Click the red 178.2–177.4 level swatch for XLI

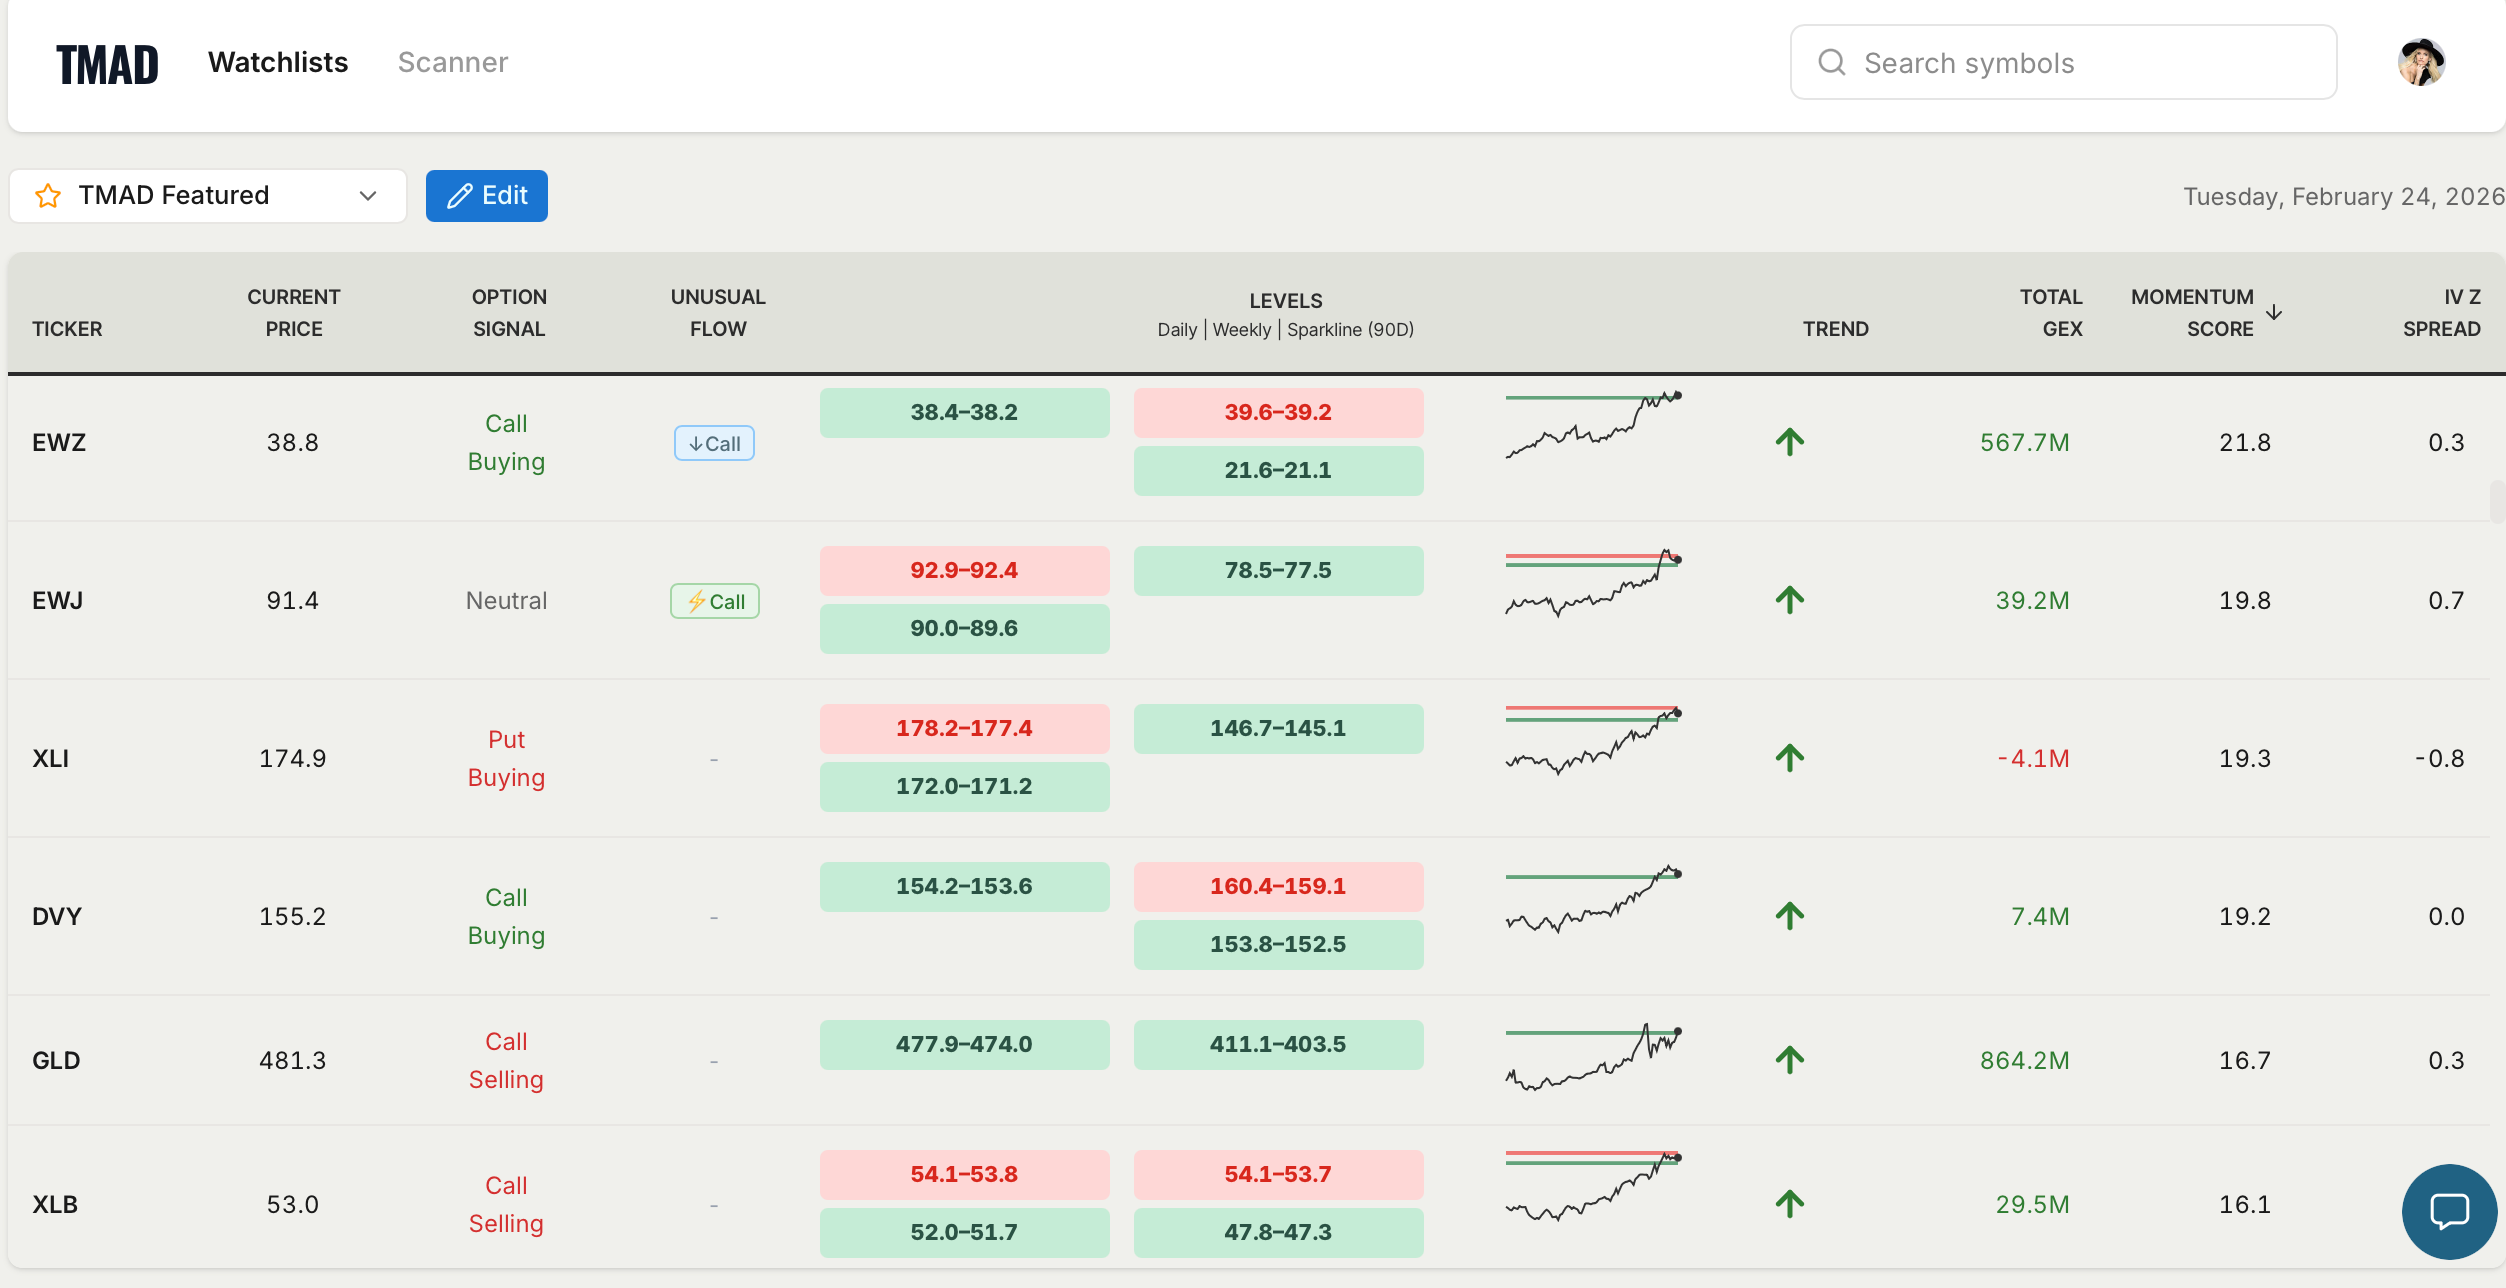click(964, 729)
